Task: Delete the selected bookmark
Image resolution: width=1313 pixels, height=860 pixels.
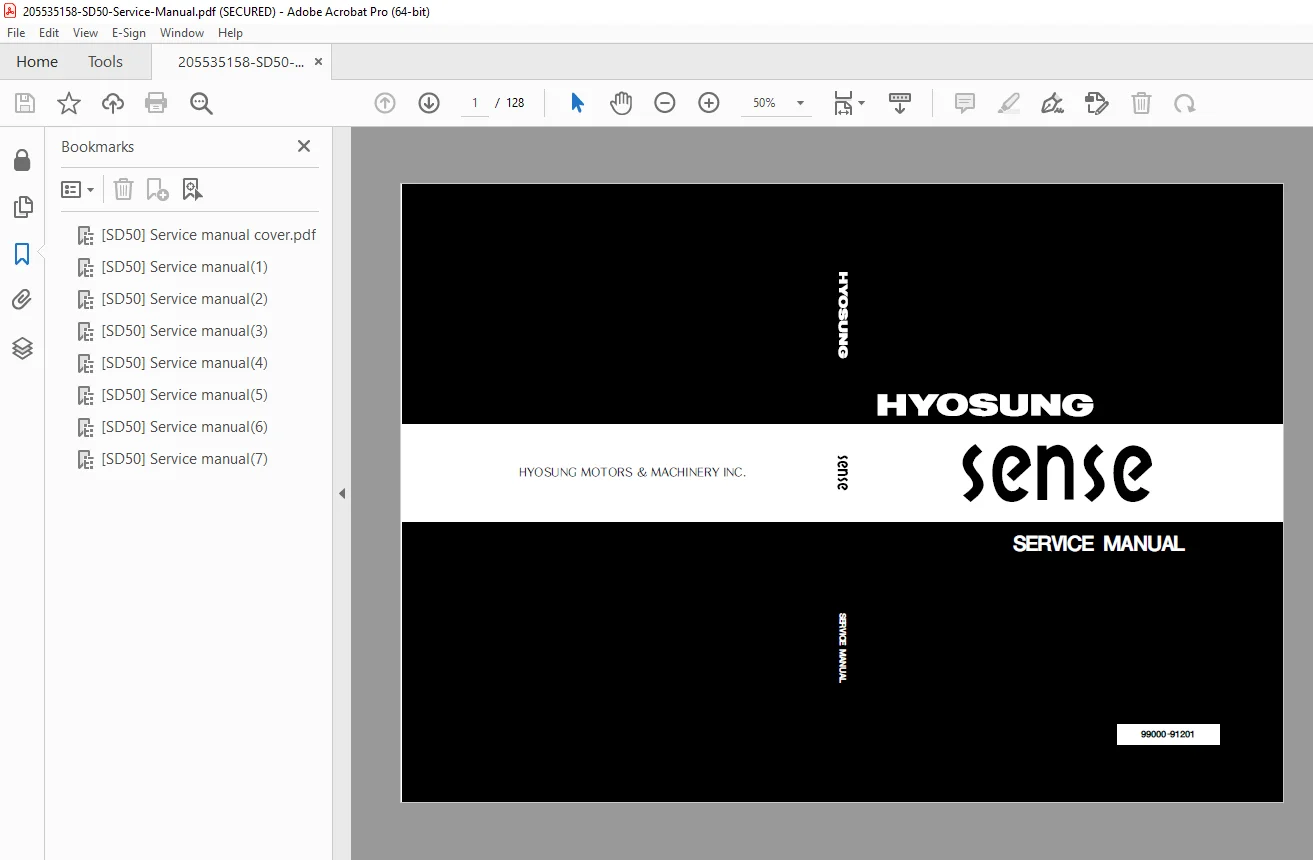Action: [x=123, y=189]
